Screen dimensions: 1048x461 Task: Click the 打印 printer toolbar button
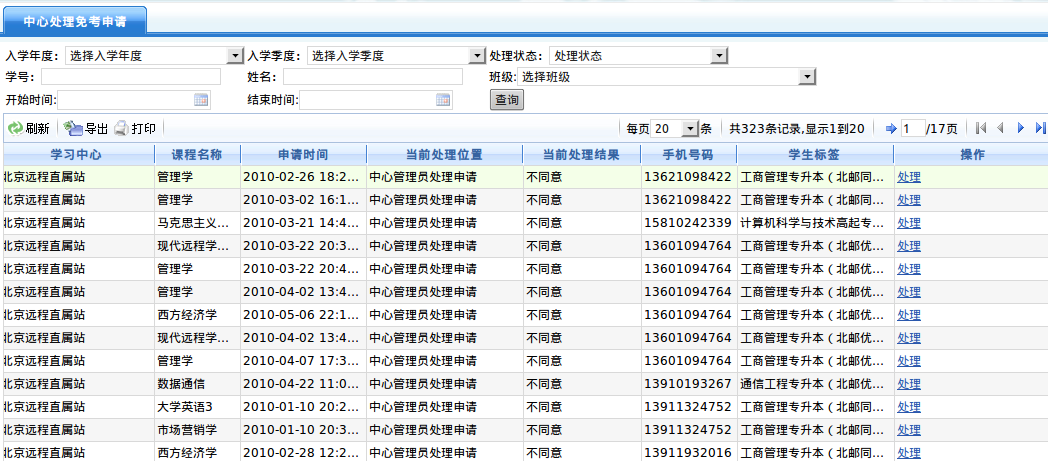coord(135,128)
